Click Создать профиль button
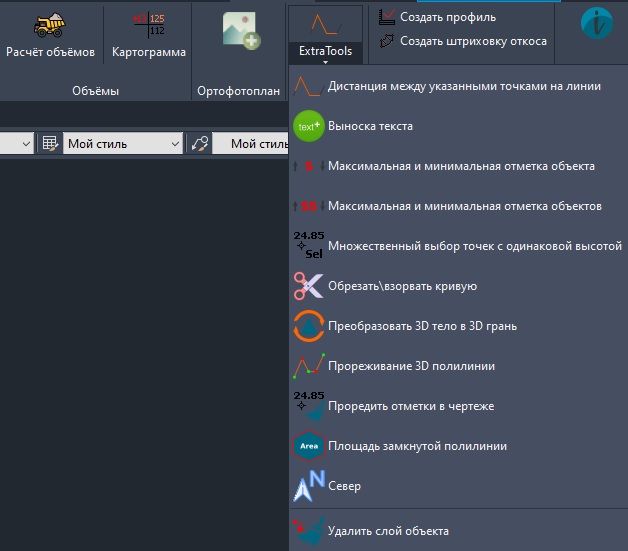628x551 pixels. tap(447, 17)
